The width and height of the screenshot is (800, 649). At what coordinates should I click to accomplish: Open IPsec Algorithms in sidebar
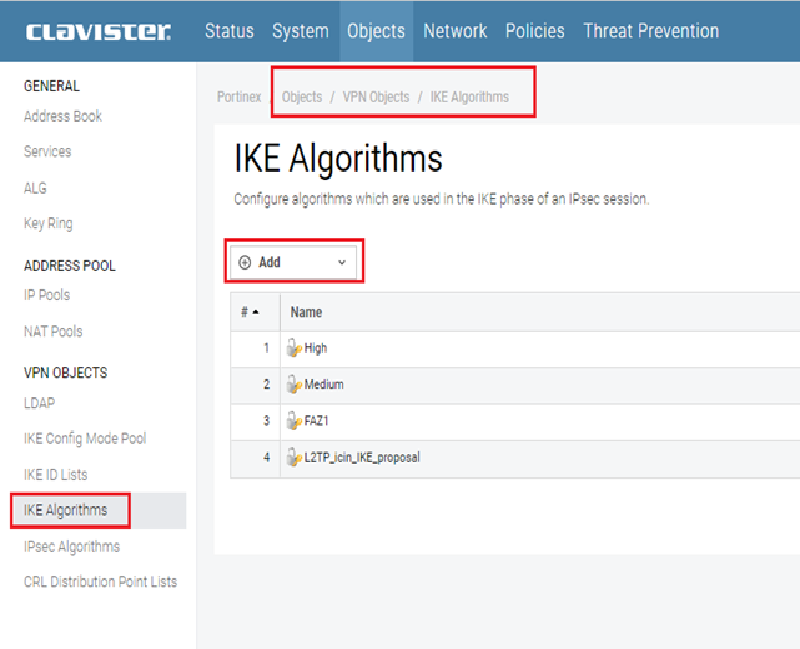click(72, 546)
